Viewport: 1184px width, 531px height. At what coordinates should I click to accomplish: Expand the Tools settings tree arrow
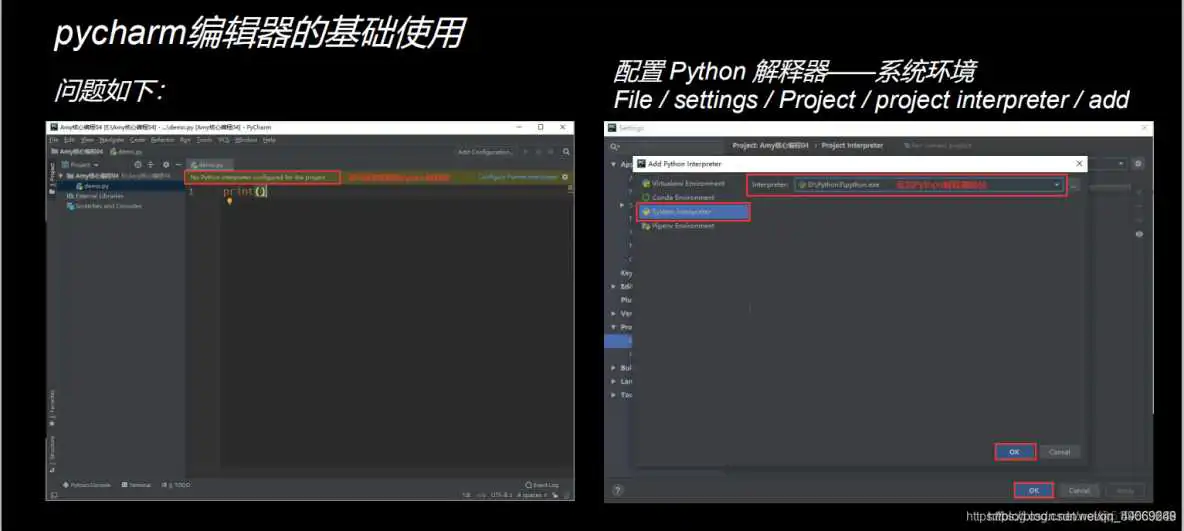pyautogui.click(x=613, y=394)
